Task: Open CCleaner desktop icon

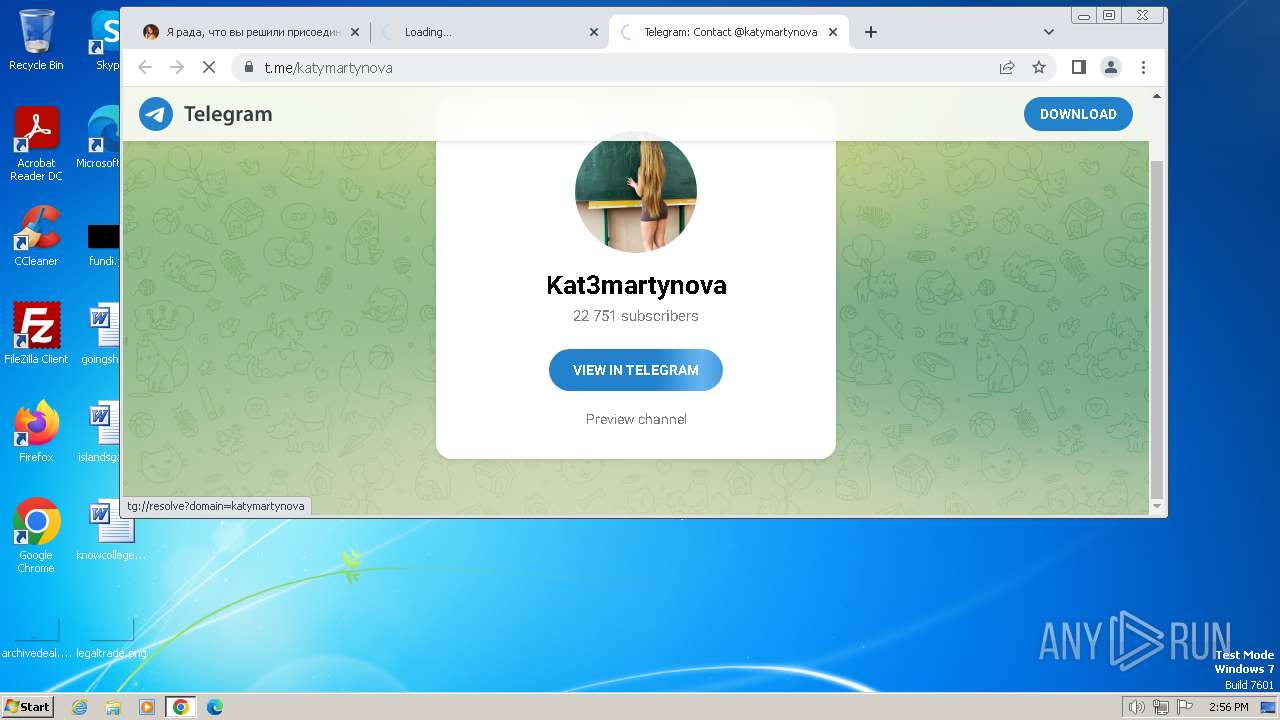Action: pyautogui.click(x=36, y=236)
